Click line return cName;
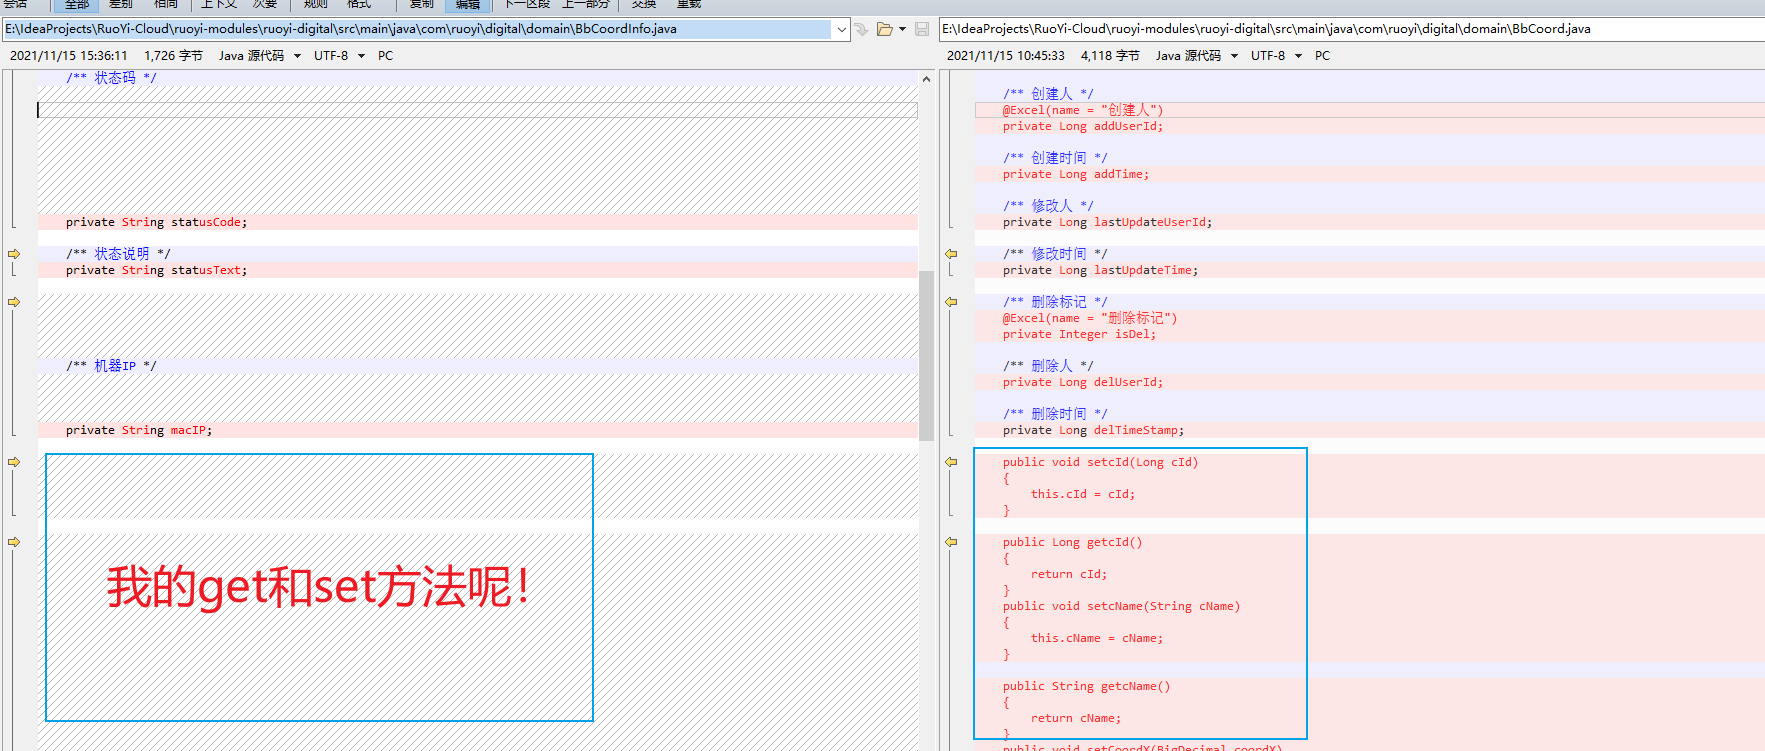Screen dimensions: 1765x751 [x=1076, y=718]
